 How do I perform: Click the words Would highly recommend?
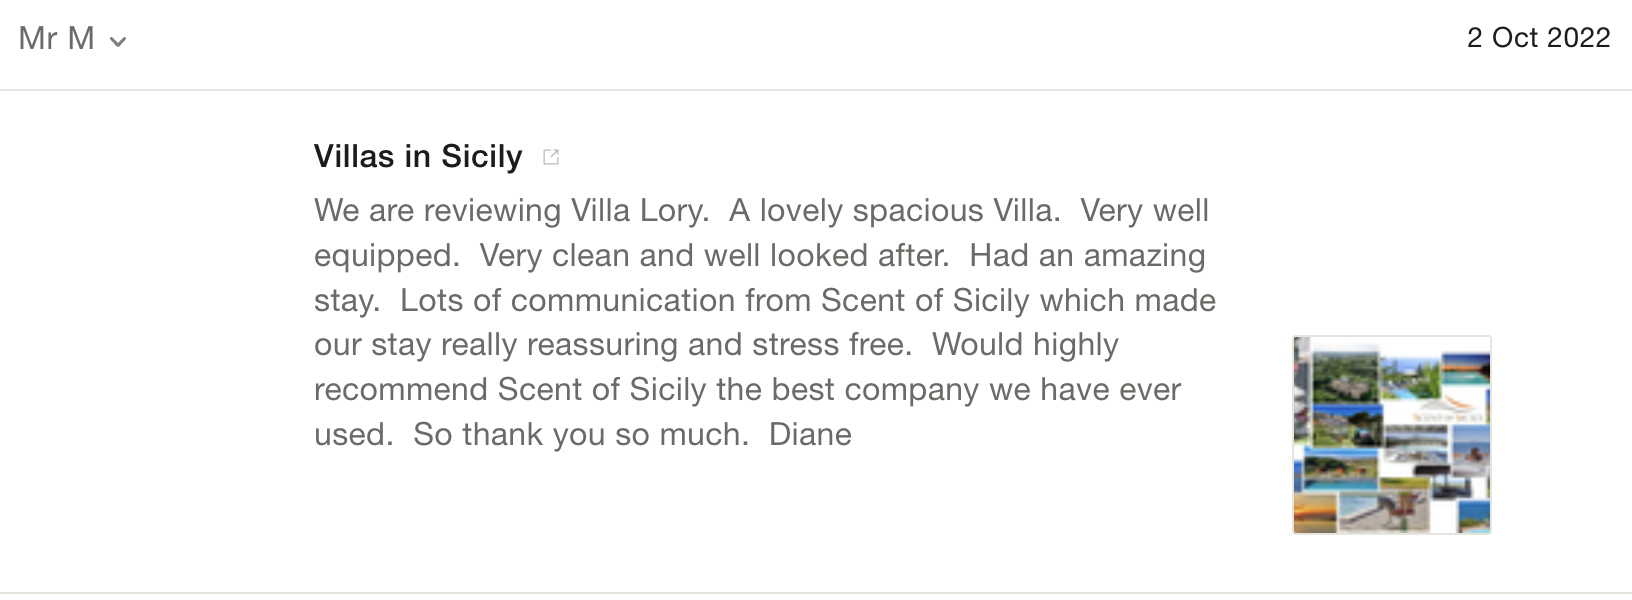coord(1024,345)
